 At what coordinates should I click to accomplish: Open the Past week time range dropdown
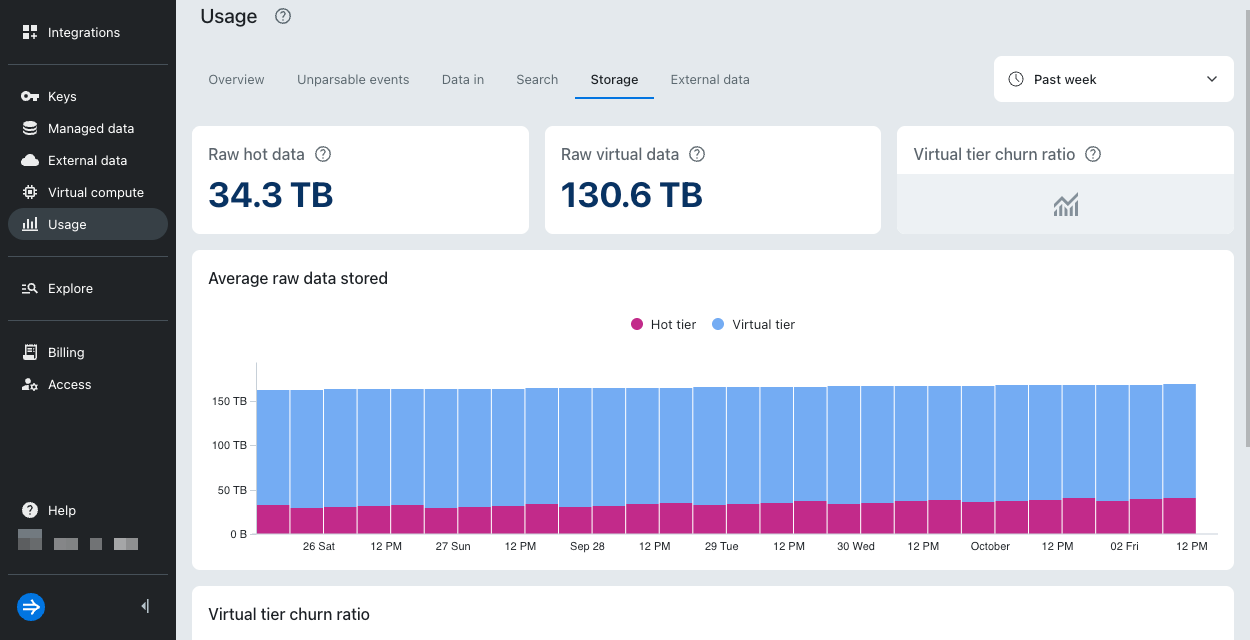pos(1113,79)
